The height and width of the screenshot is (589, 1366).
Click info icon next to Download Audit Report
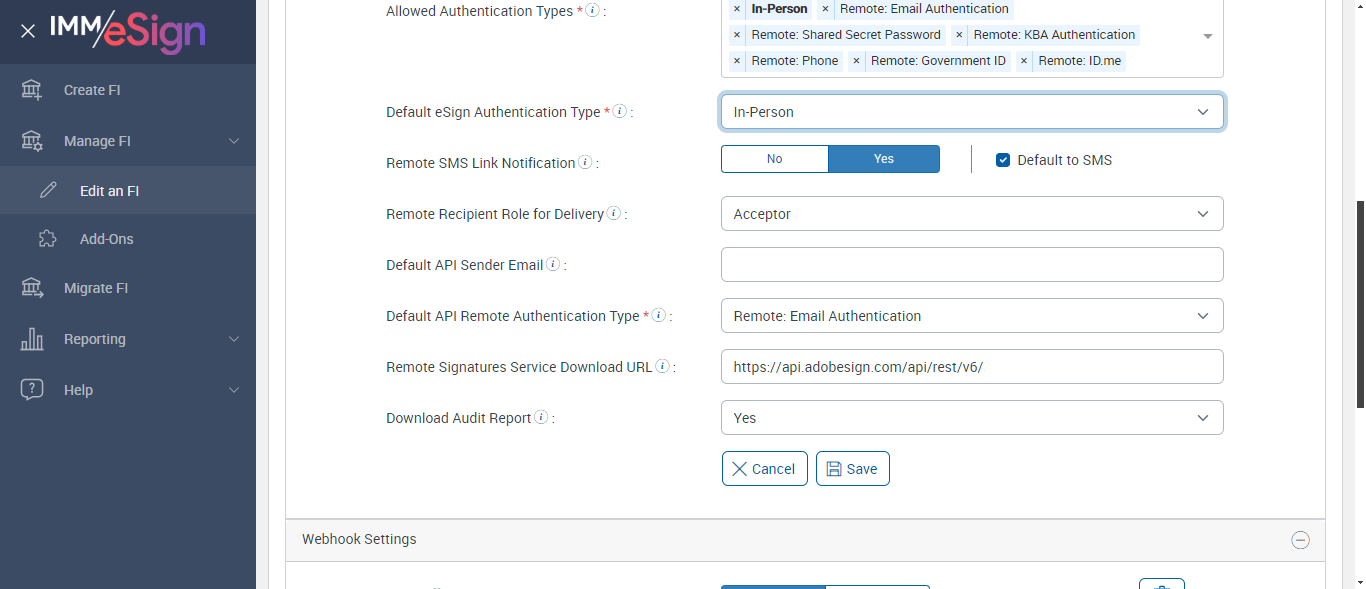(541, 418)
